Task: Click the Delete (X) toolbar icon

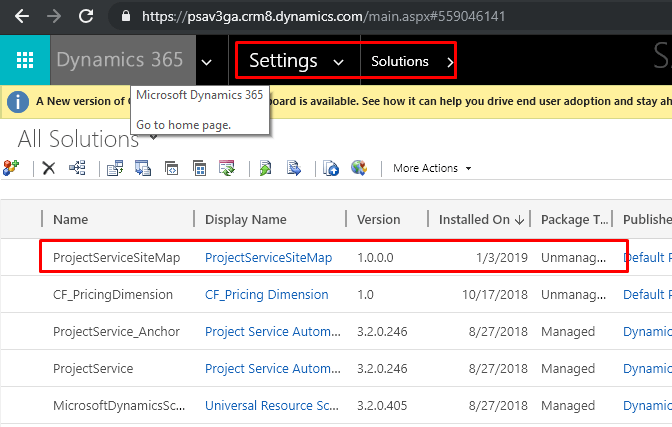Action: 49,168
